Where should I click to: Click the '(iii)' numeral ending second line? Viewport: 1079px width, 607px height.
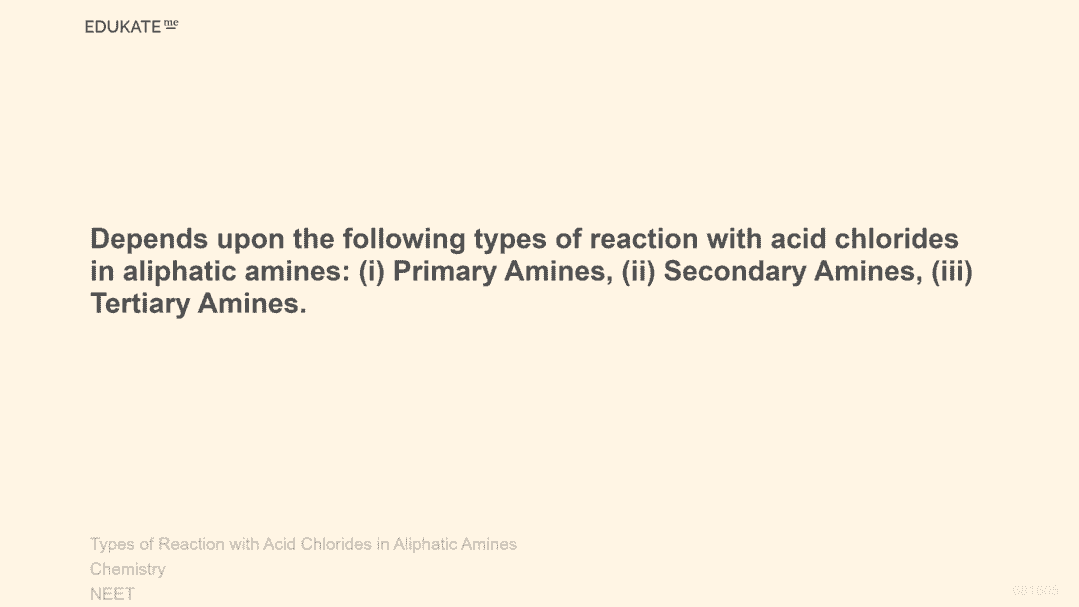951,272
